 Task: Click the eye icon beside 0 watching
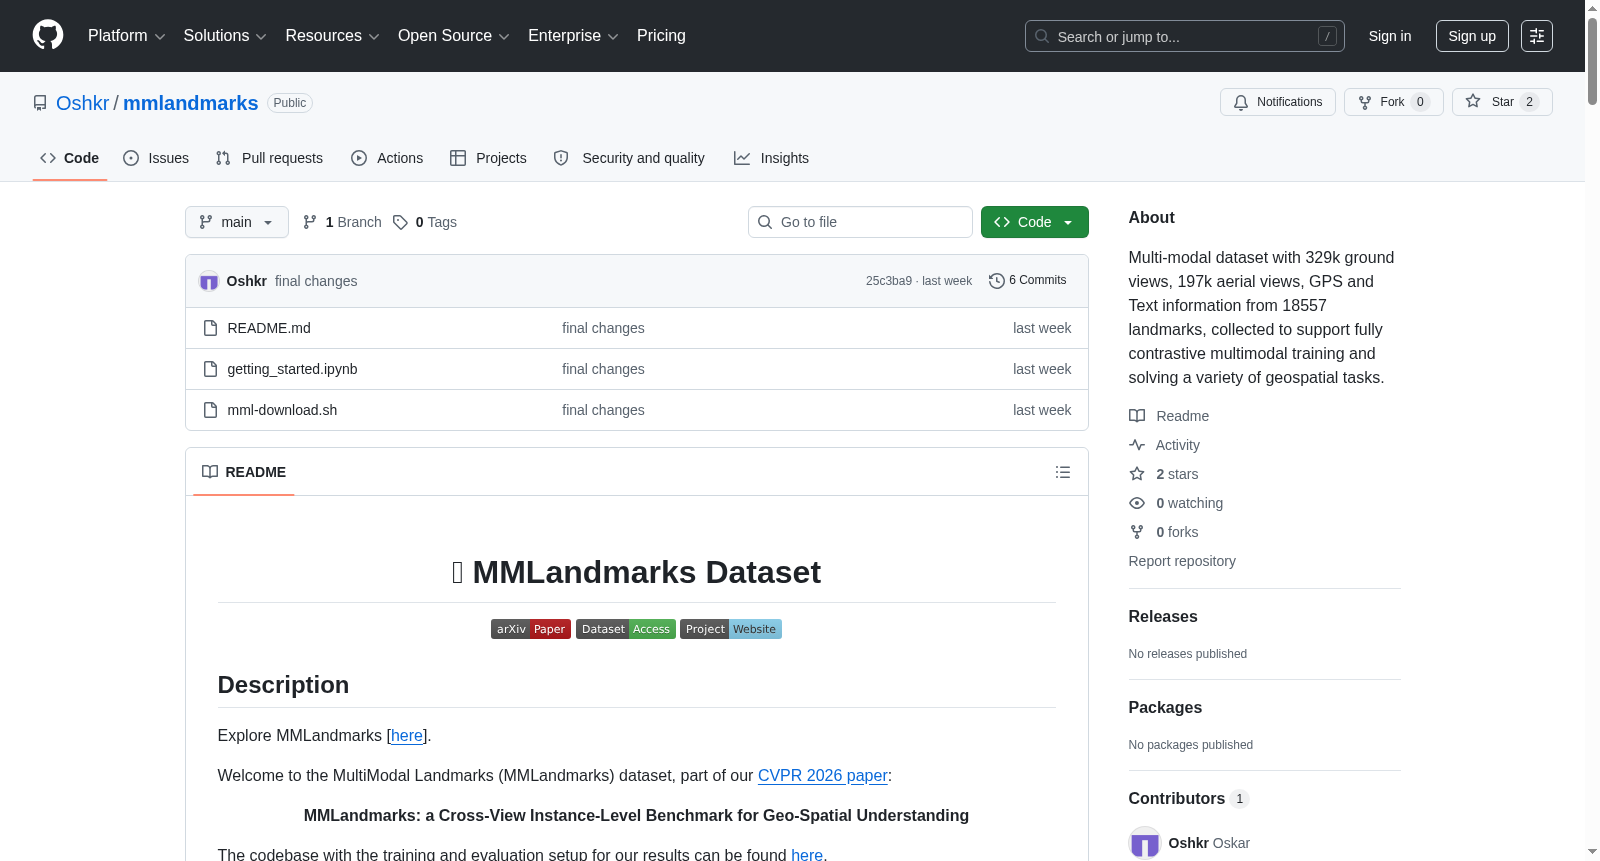[1137, 503]
